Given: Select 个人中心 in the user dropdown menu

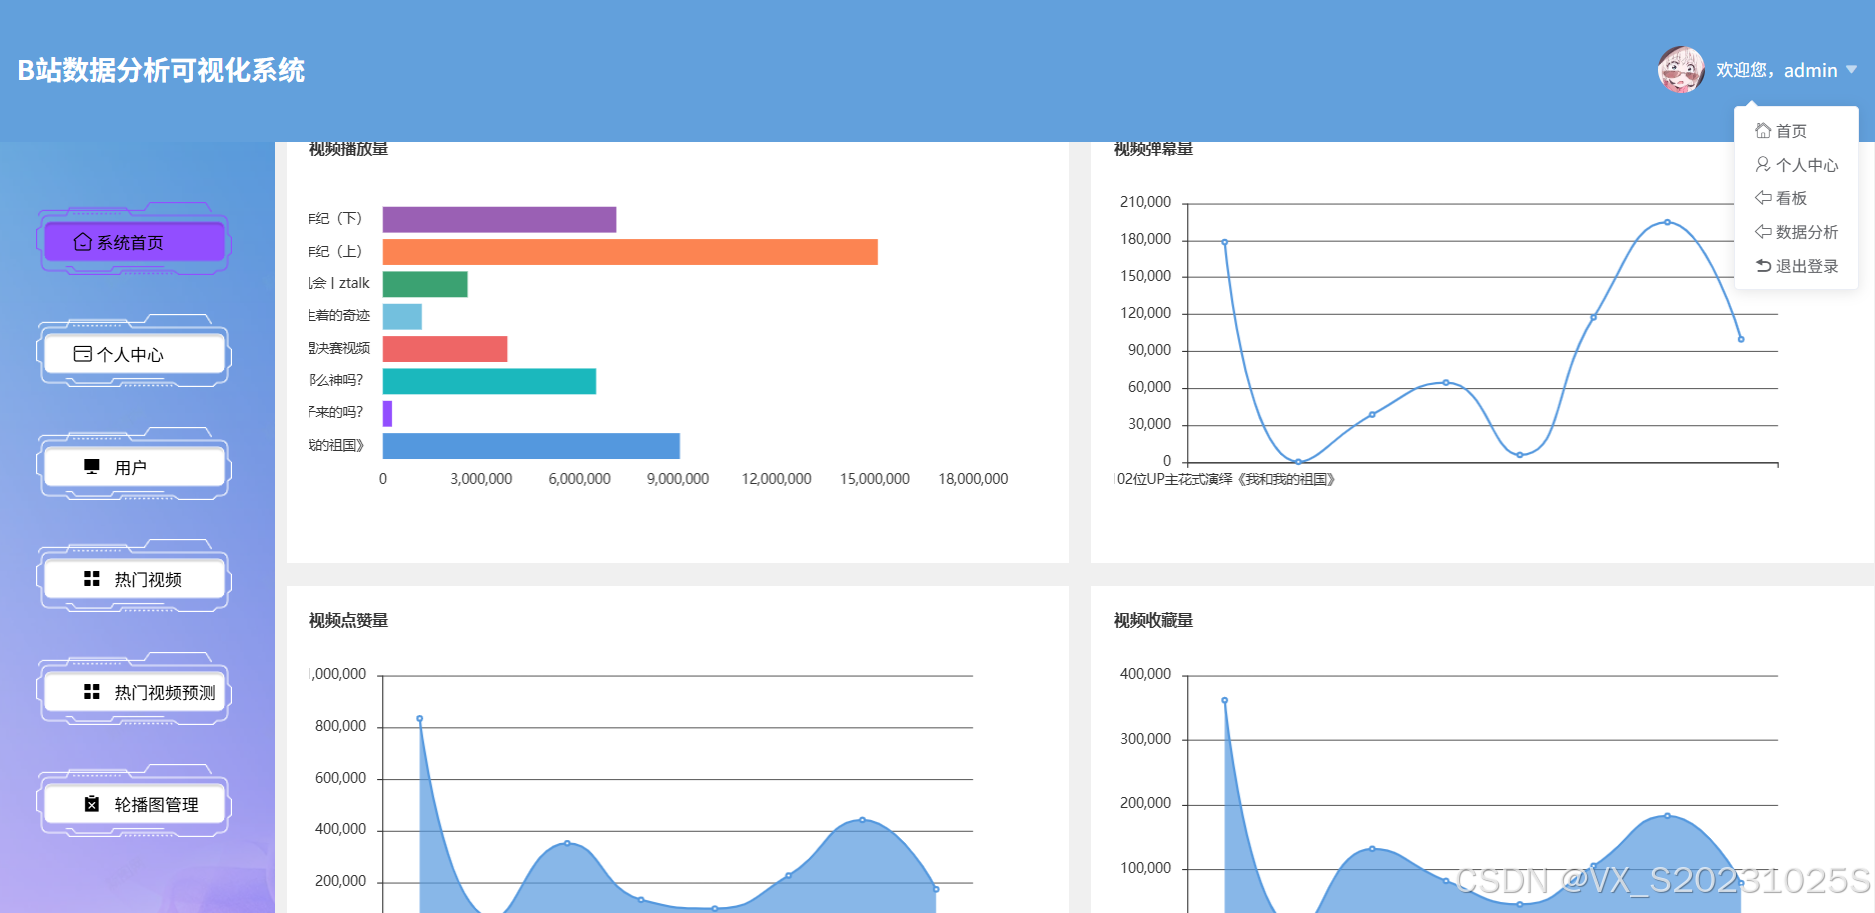Looking at the screenshot, I should click(1796, 165).
